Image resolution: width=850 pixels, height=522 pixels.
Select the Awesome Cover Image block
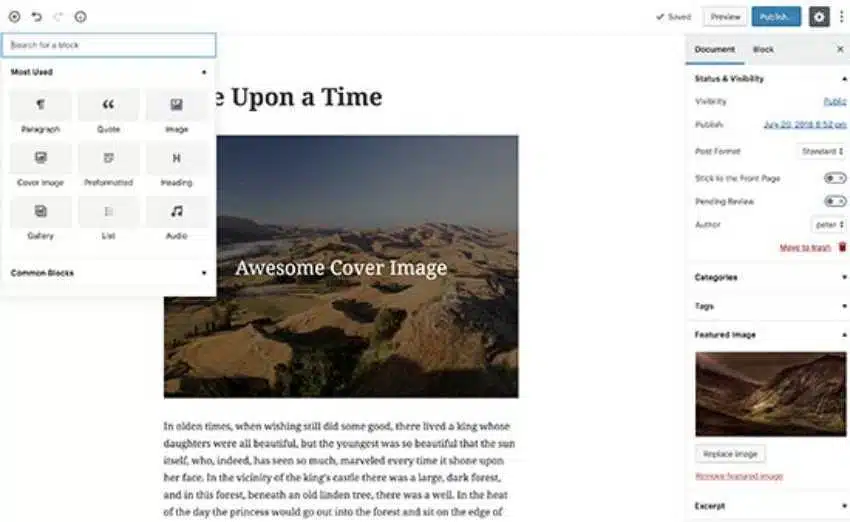(x=341, y=268)
